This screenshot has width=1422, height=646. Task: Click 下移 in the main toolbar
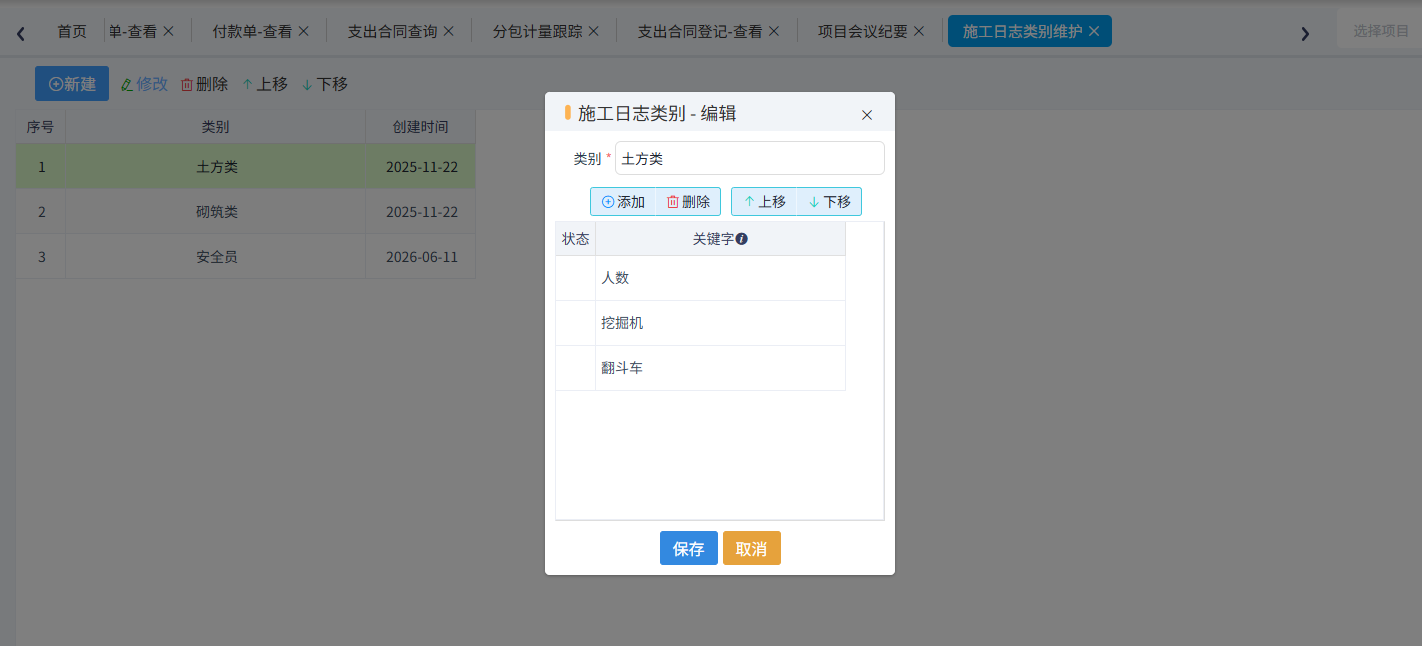[325, 84]
